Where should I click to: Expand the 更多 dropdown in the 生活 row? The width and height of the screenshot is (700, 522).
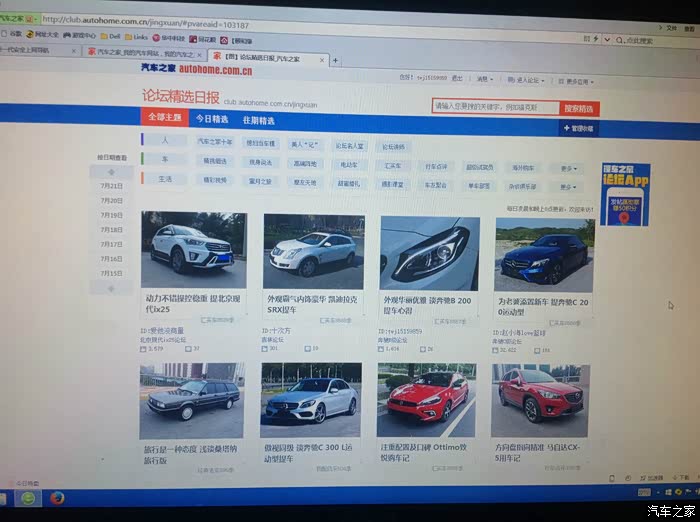(x=568, y=186)
